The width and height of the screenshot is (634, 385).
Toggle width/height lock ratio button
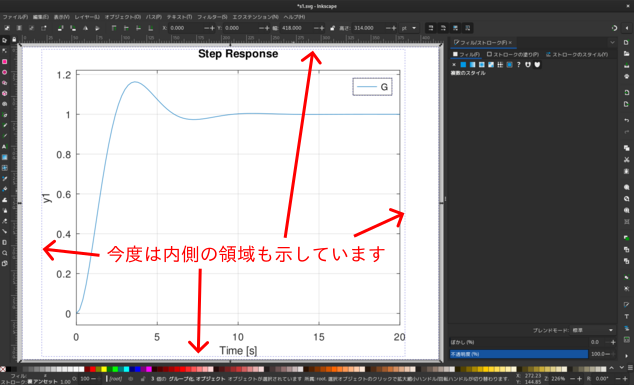point(332,28)
